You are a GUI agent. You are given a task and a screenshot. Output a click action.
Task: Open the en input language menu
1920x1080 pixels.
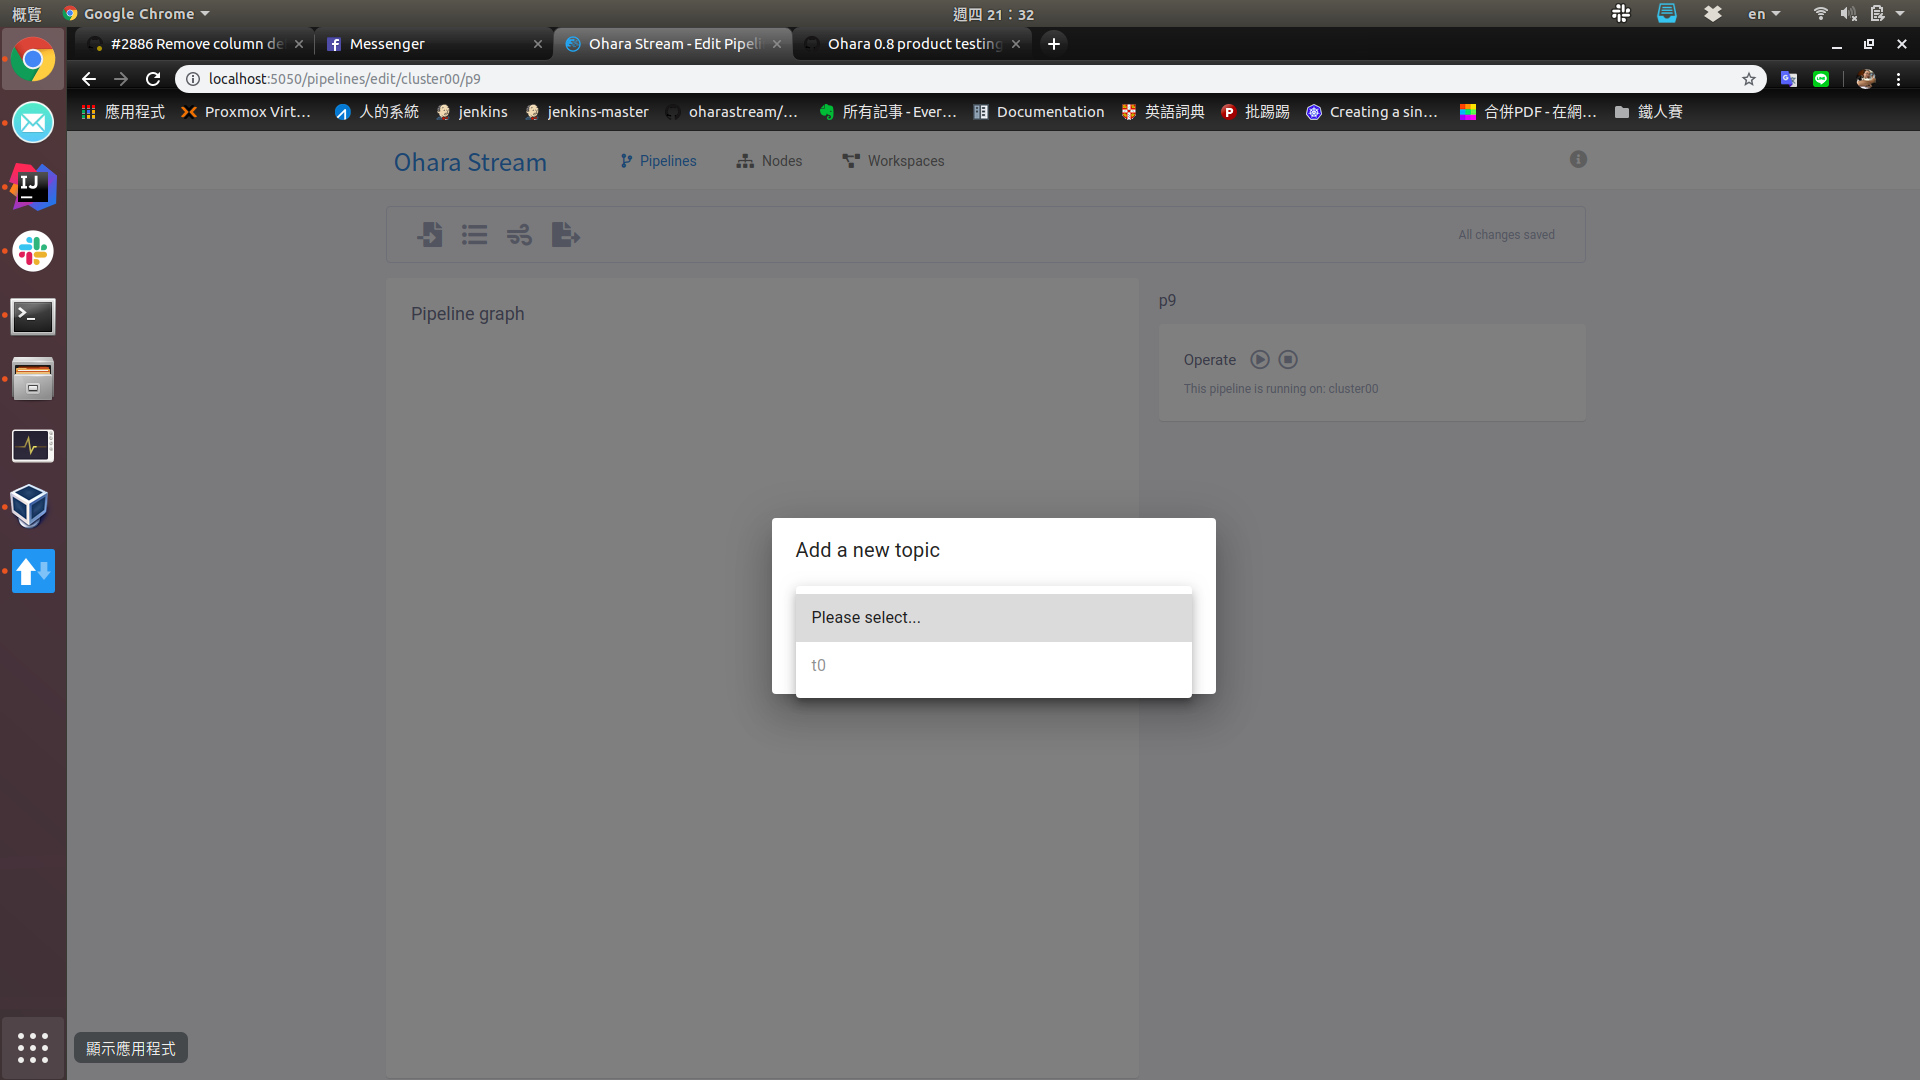pyautogui.click(x=1764, y=14)
